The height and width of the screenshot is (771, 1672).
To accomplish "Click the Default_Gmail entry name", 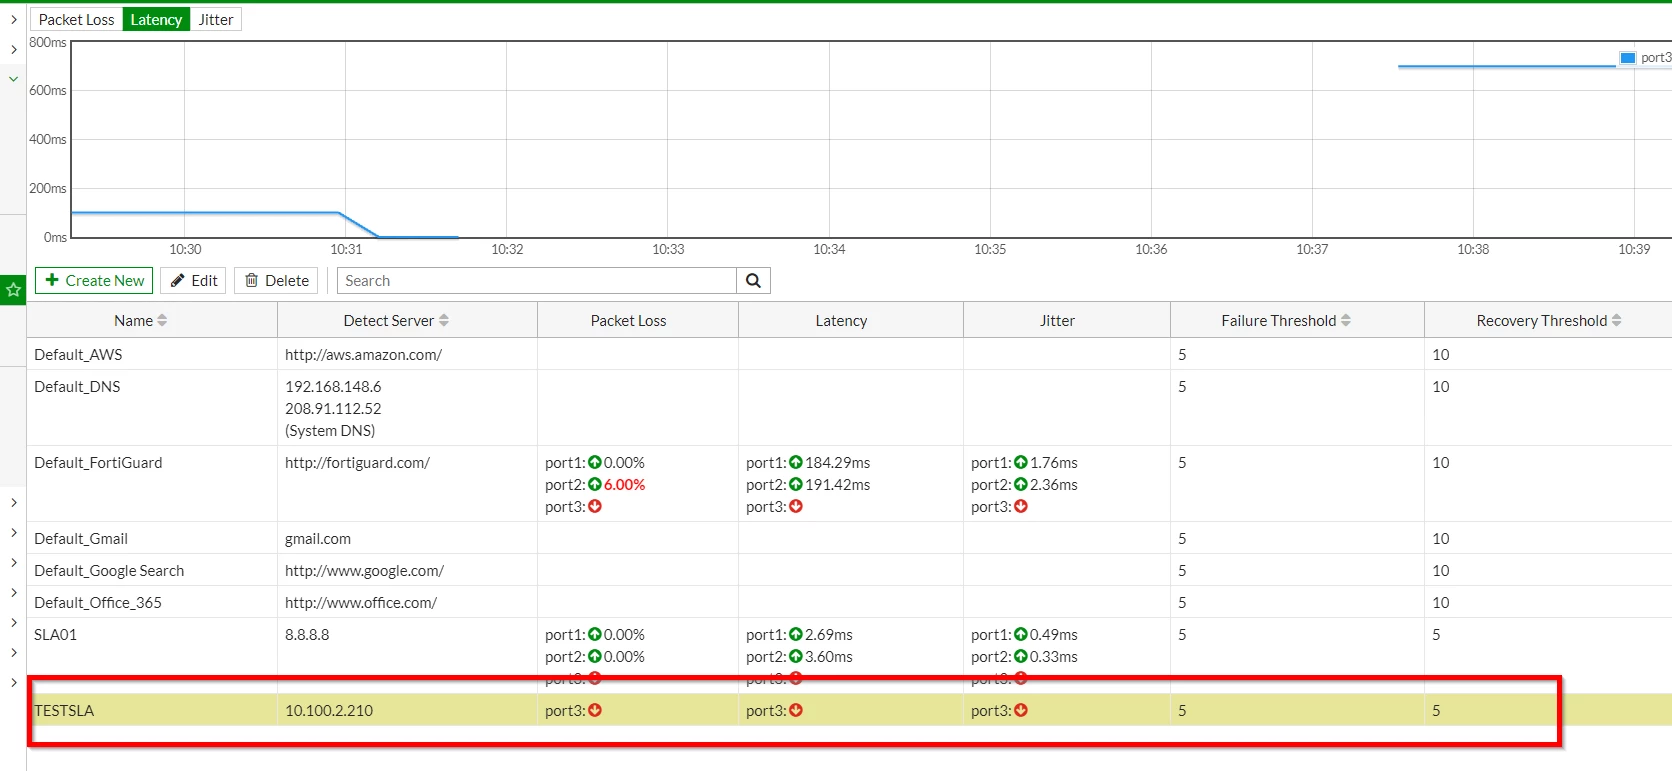I will [81, 539].
